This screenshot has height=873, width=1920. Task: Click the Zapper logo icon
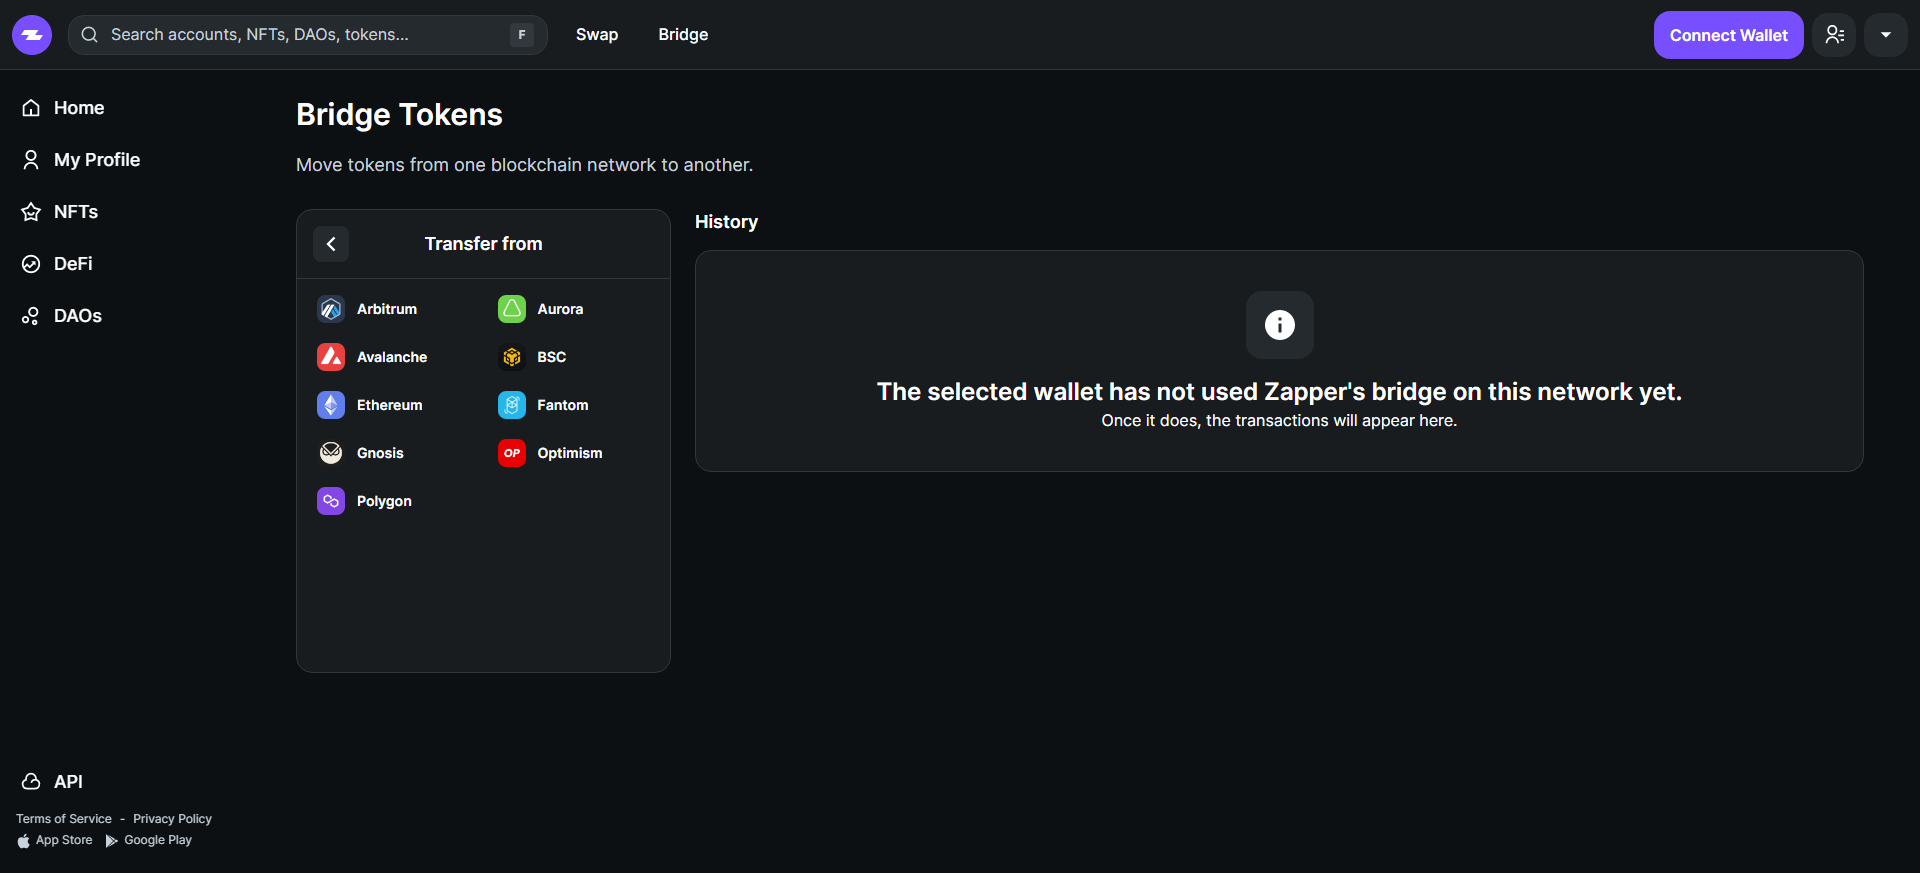click(x=32, y=35)
